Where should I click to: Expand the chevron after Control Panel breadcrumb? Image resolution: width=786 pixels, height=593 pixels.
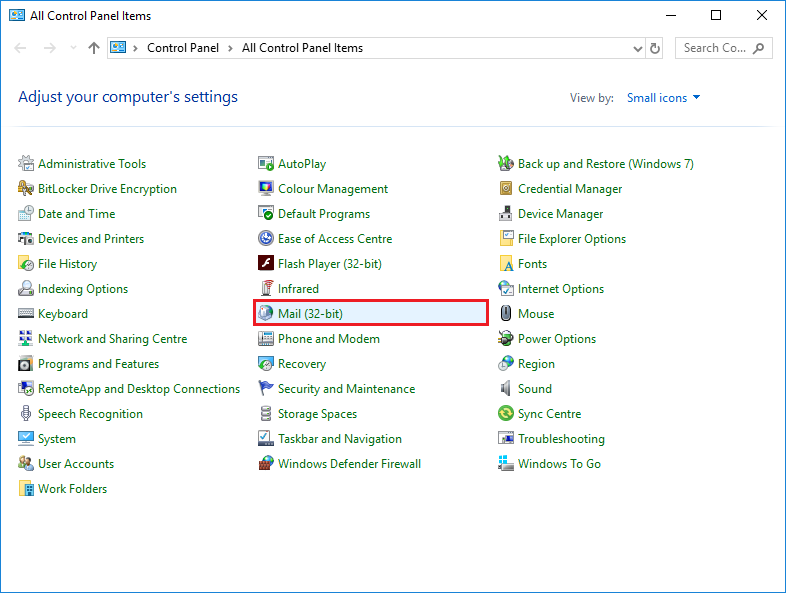tap(230, 49)
